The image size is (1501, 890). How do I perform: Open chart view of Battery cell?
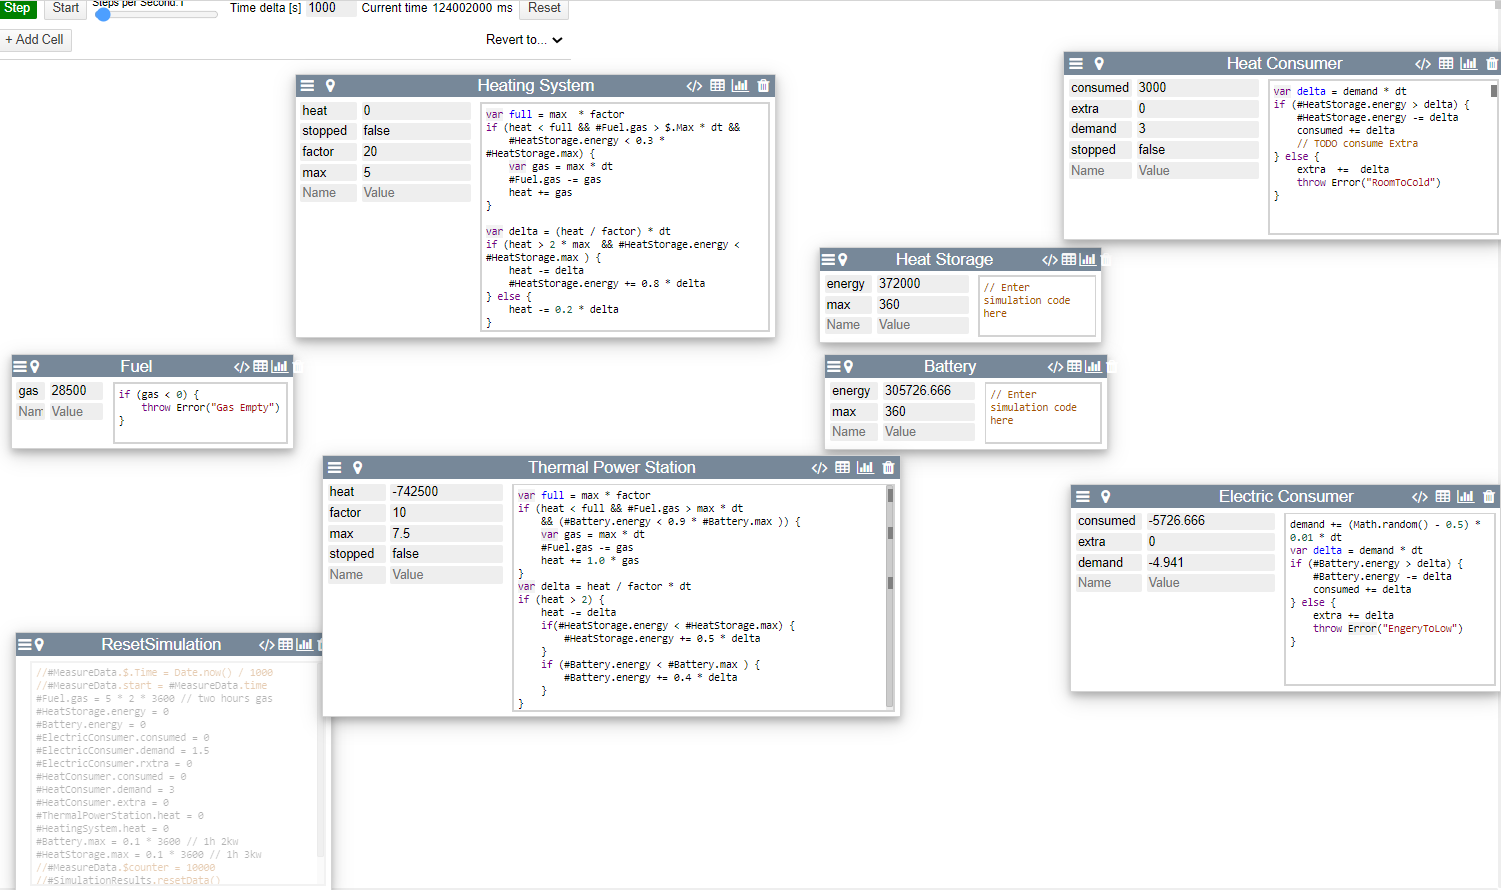(x=1093, y=367)
